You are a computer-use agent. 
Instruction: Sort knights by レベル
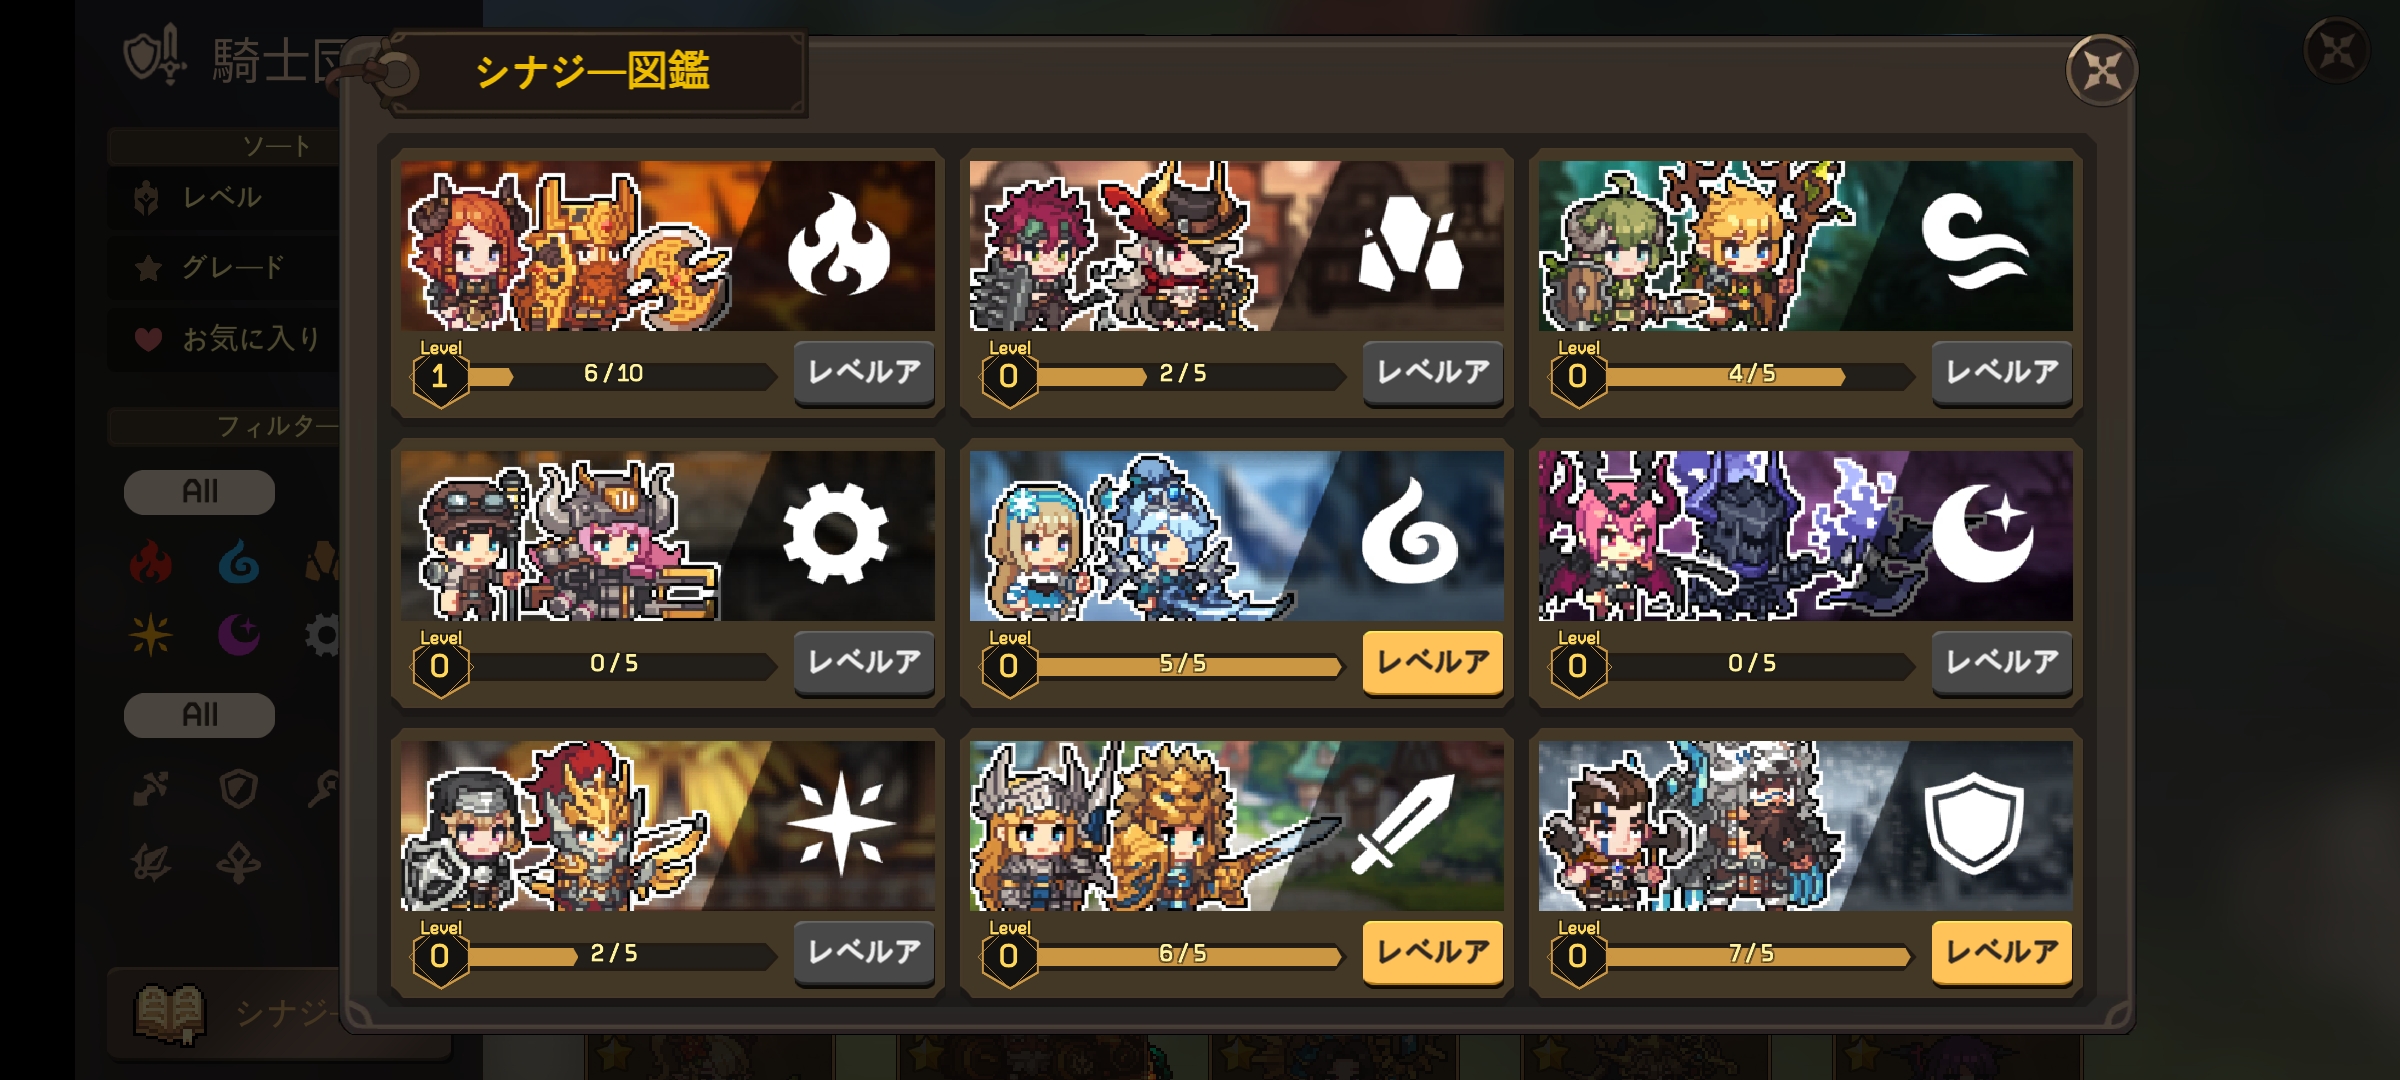[224, 198]
